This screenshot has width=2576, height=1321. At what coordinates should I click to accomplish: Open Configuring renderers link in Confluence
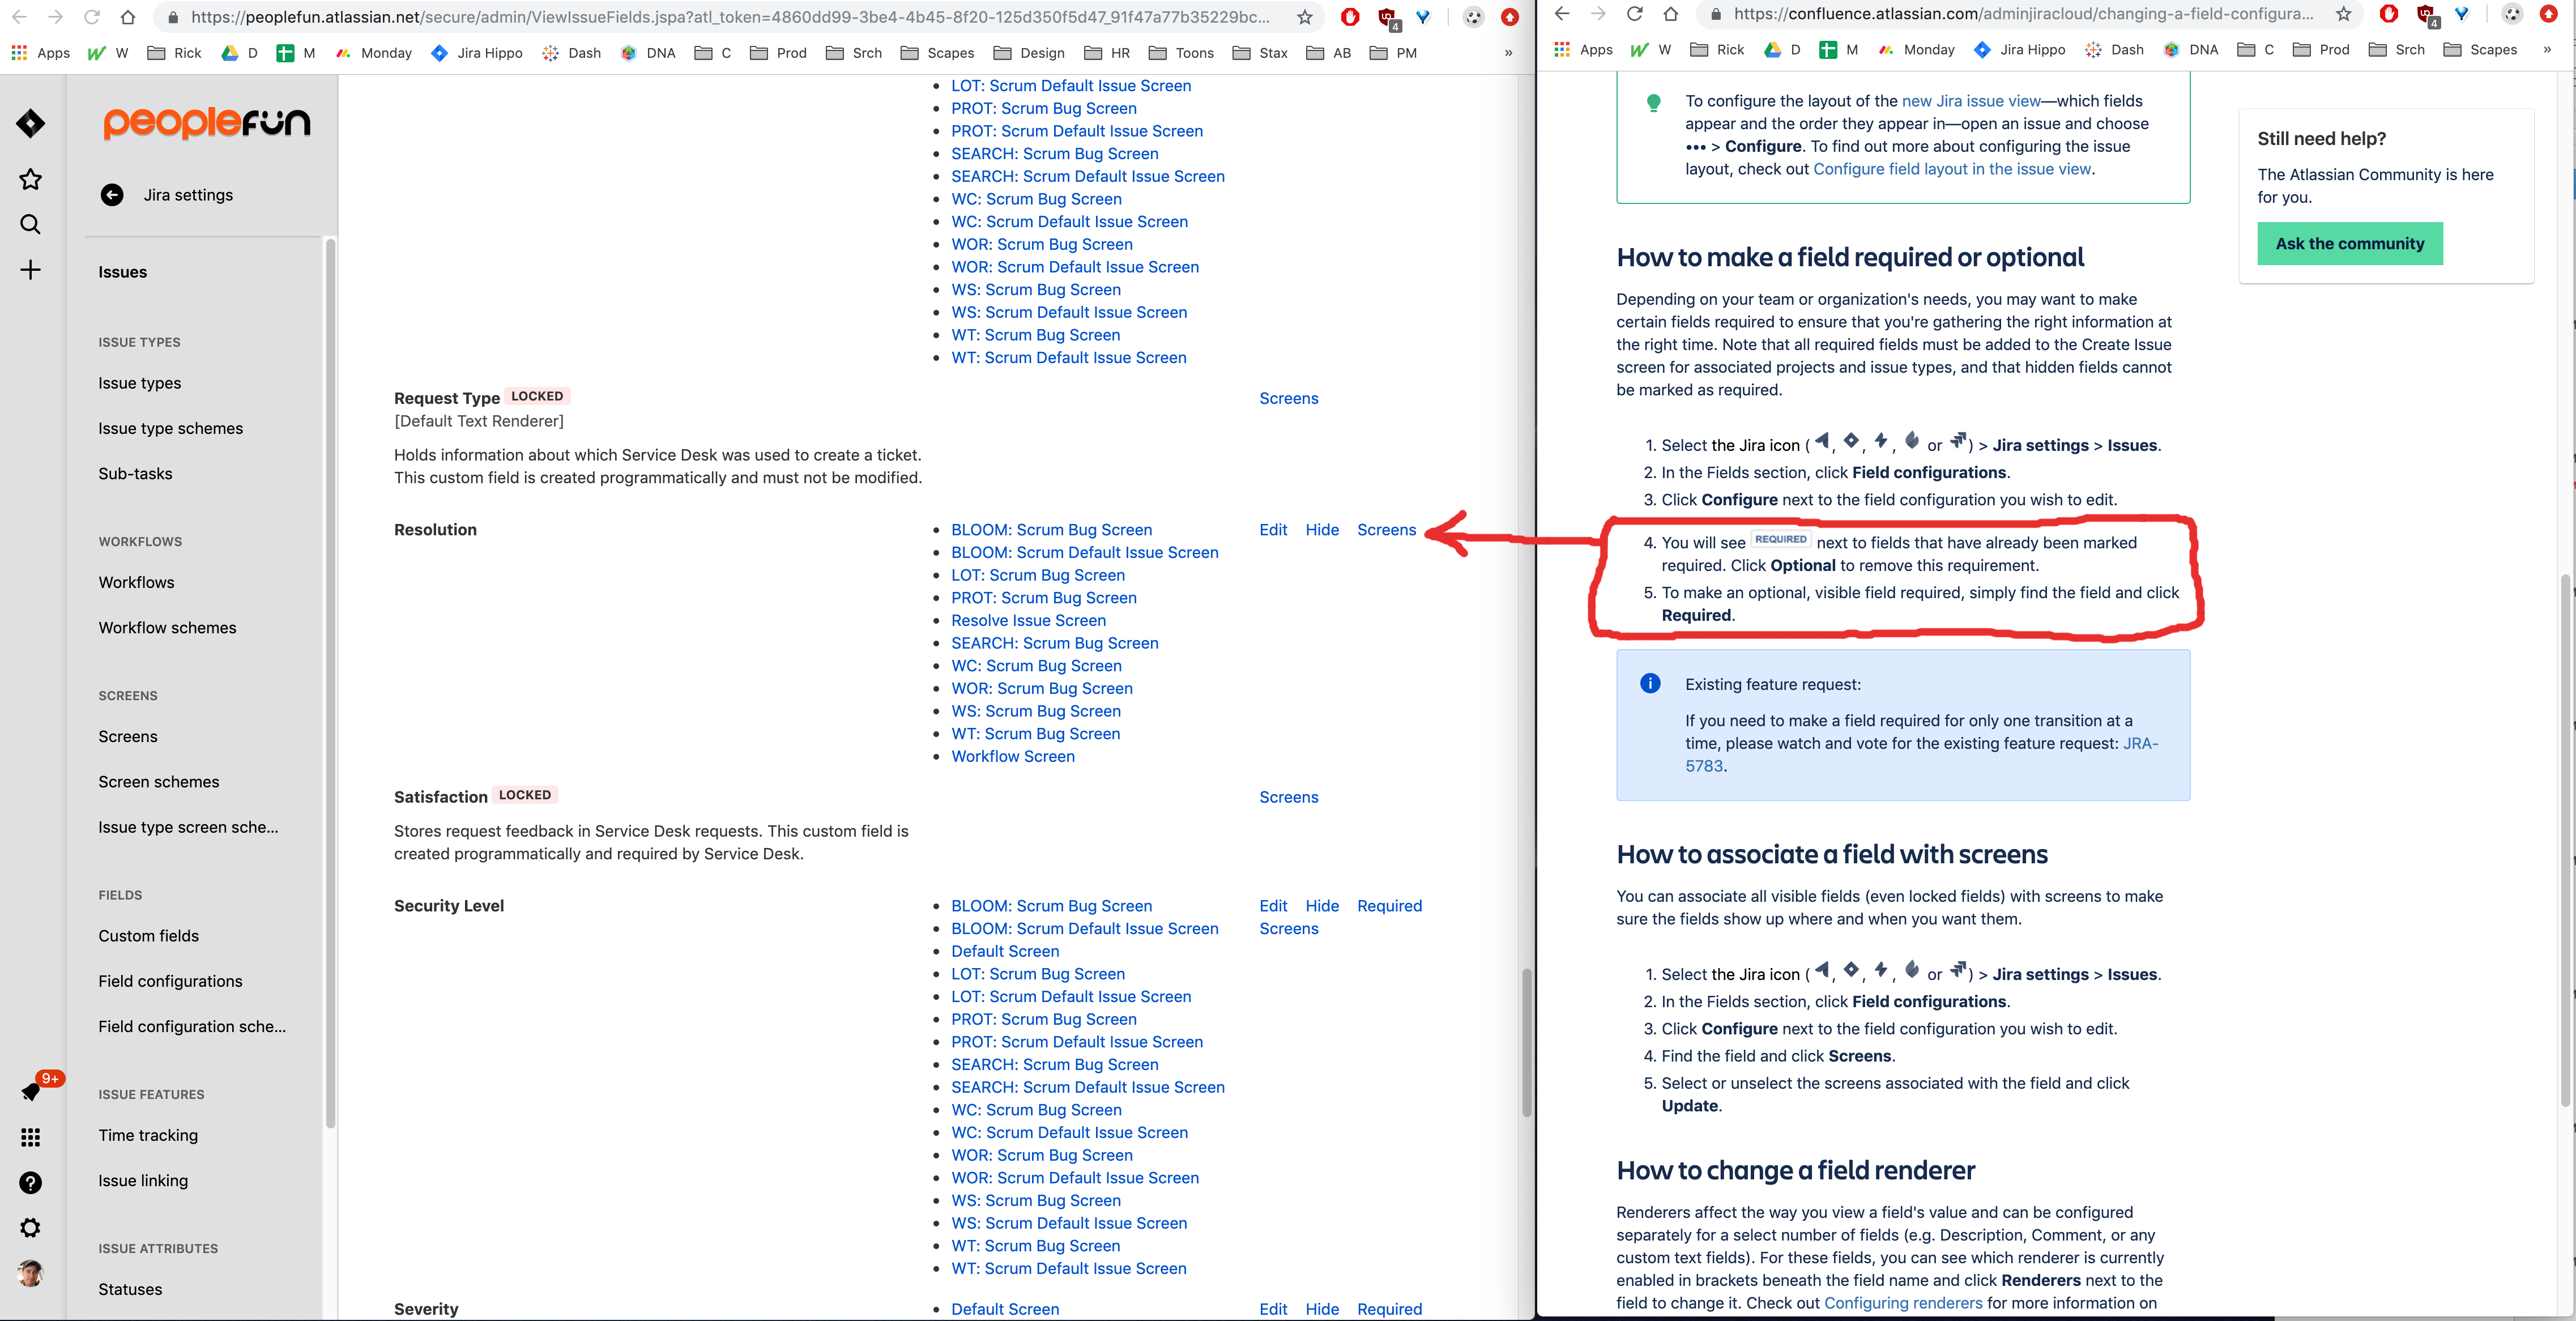pos(1902,1303)
